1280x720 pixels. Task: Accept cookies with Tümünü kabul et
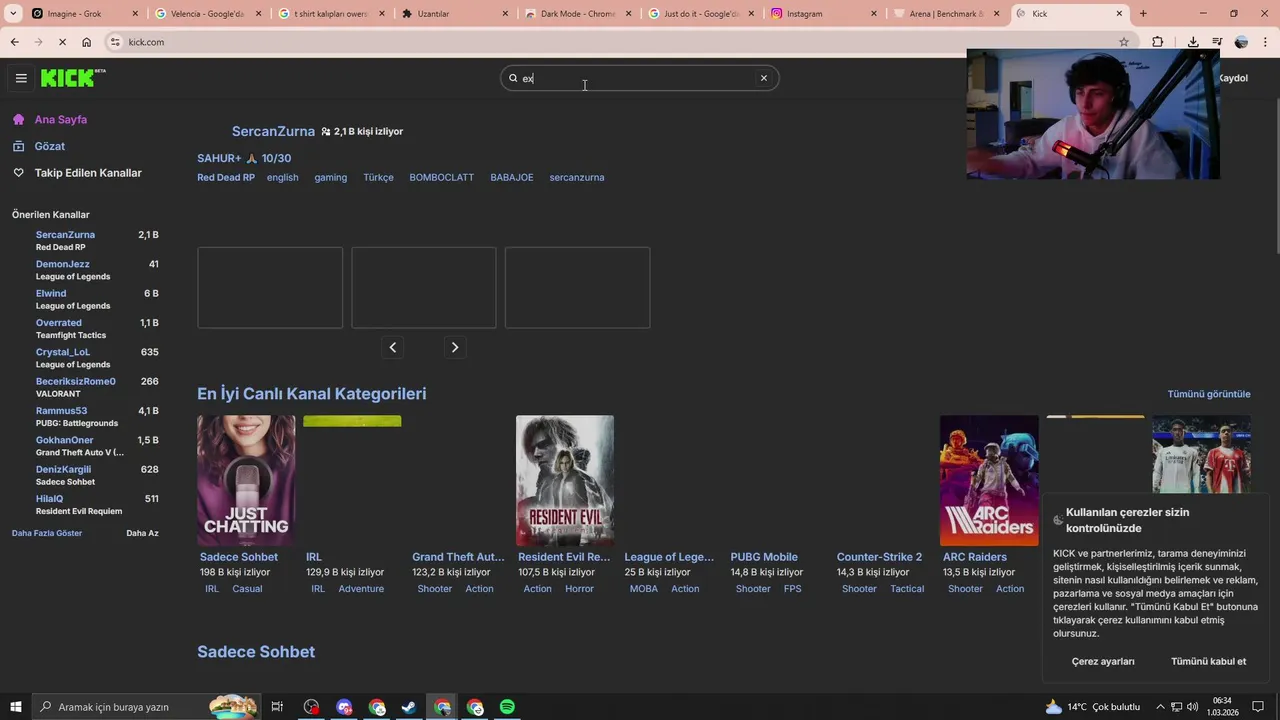point(1208,661)
